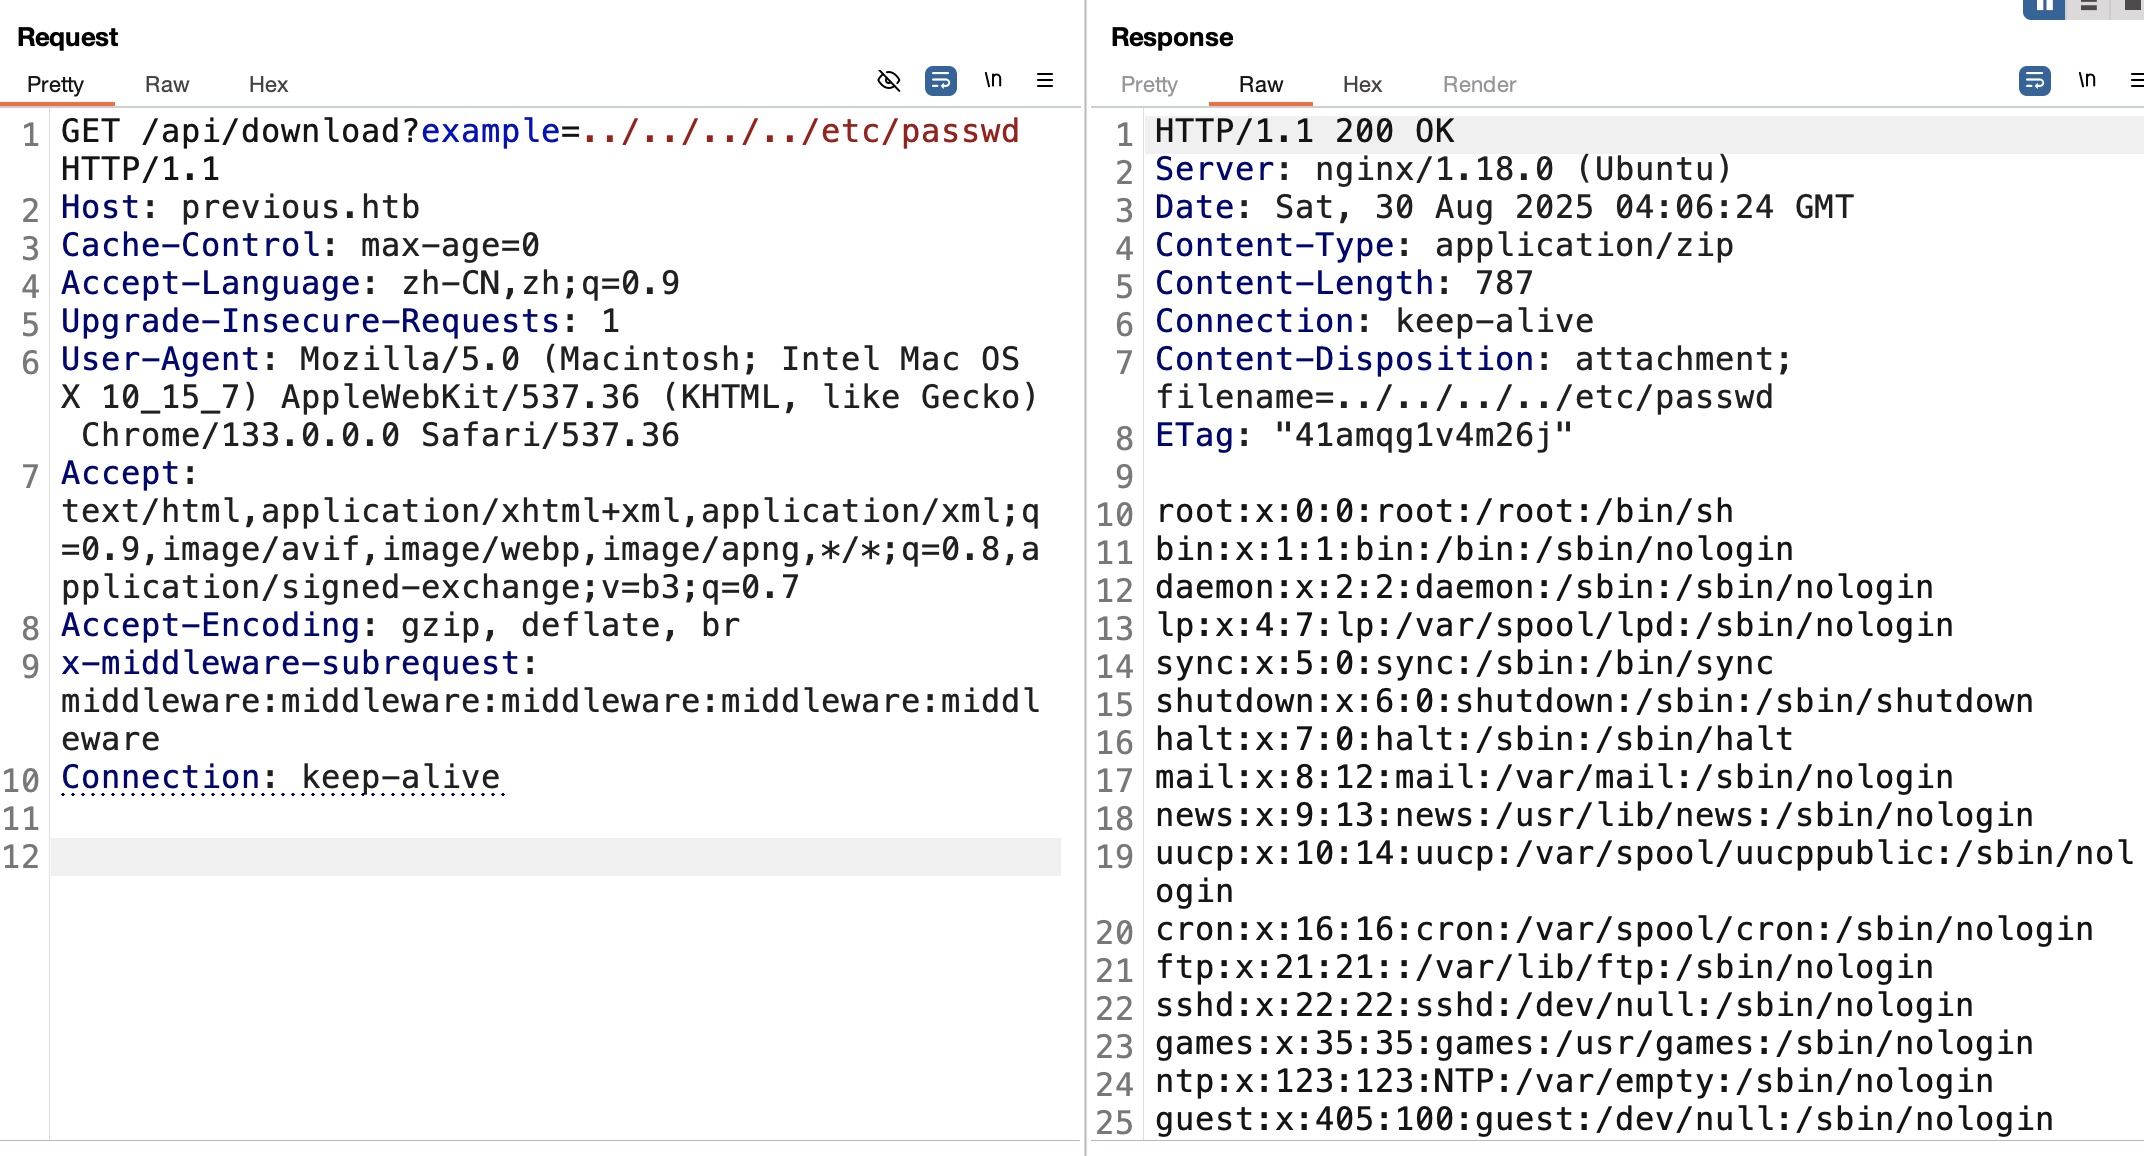Toggle hidden characters eye icon in Request
Screen dimensions: 2144x1156
tap(888, 80)
